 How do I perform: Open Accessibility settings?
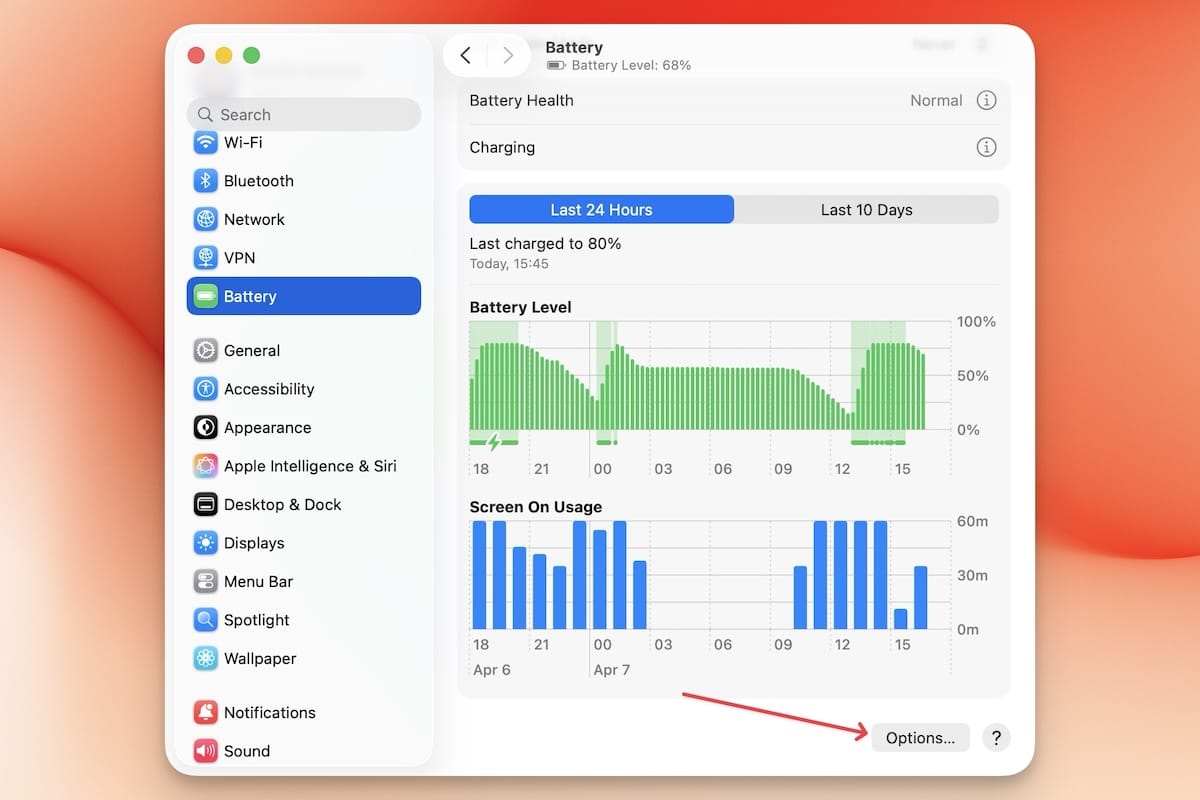266,389
